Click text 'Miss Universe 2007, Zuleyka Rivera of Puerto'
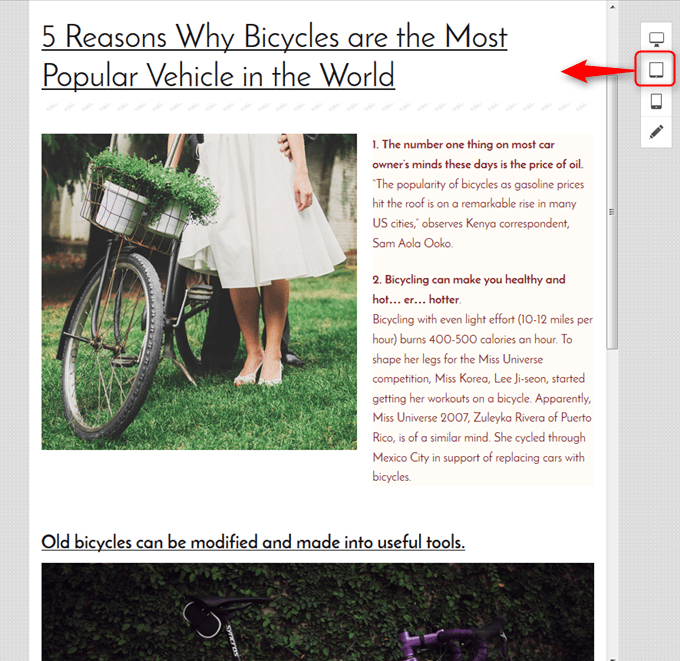680x661 pixels. tap(482, 418)
